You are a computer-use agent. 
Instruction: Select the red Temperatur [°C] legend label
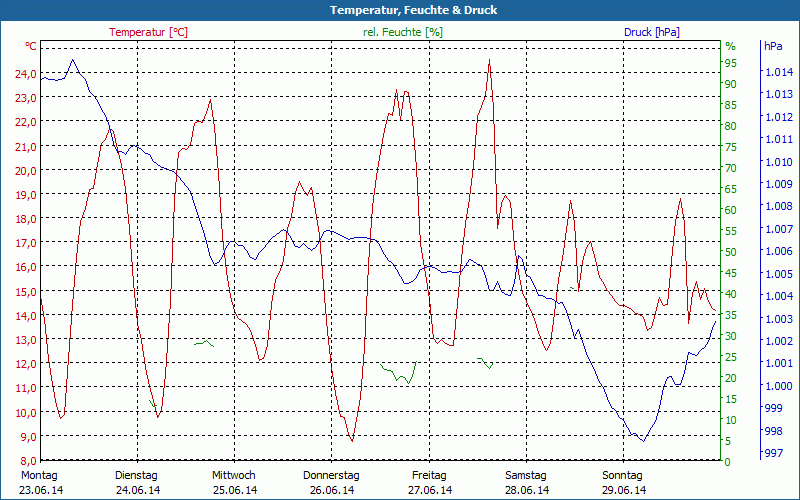[148, 32]
